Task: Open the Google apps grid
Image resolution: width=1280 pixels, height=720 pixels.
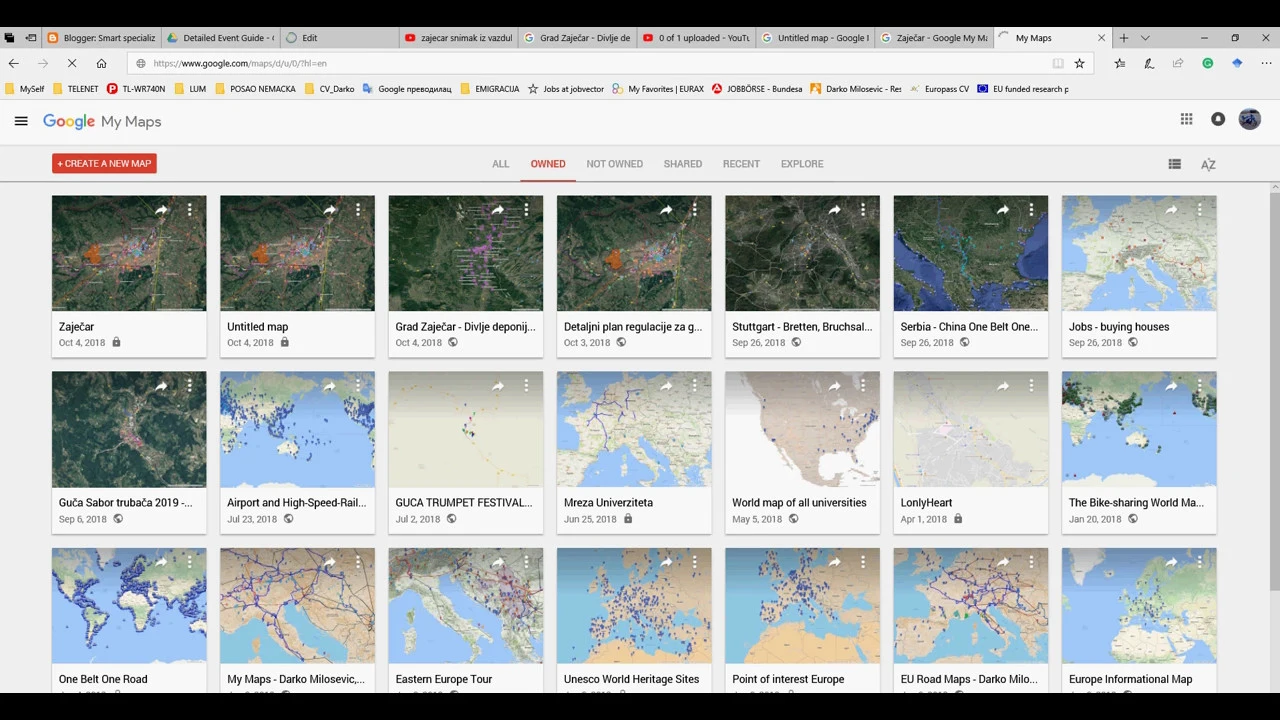Action: (1186, 119)
